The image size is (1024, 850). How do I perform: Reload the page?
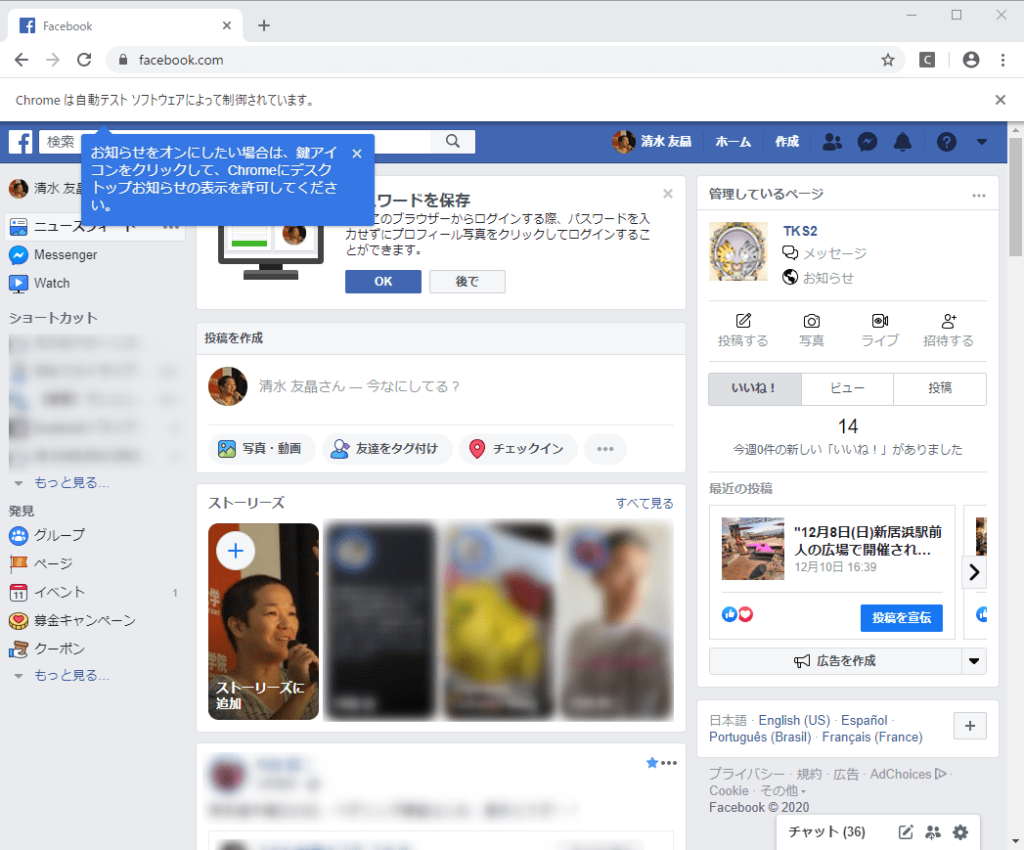click(x=84, y=60)
